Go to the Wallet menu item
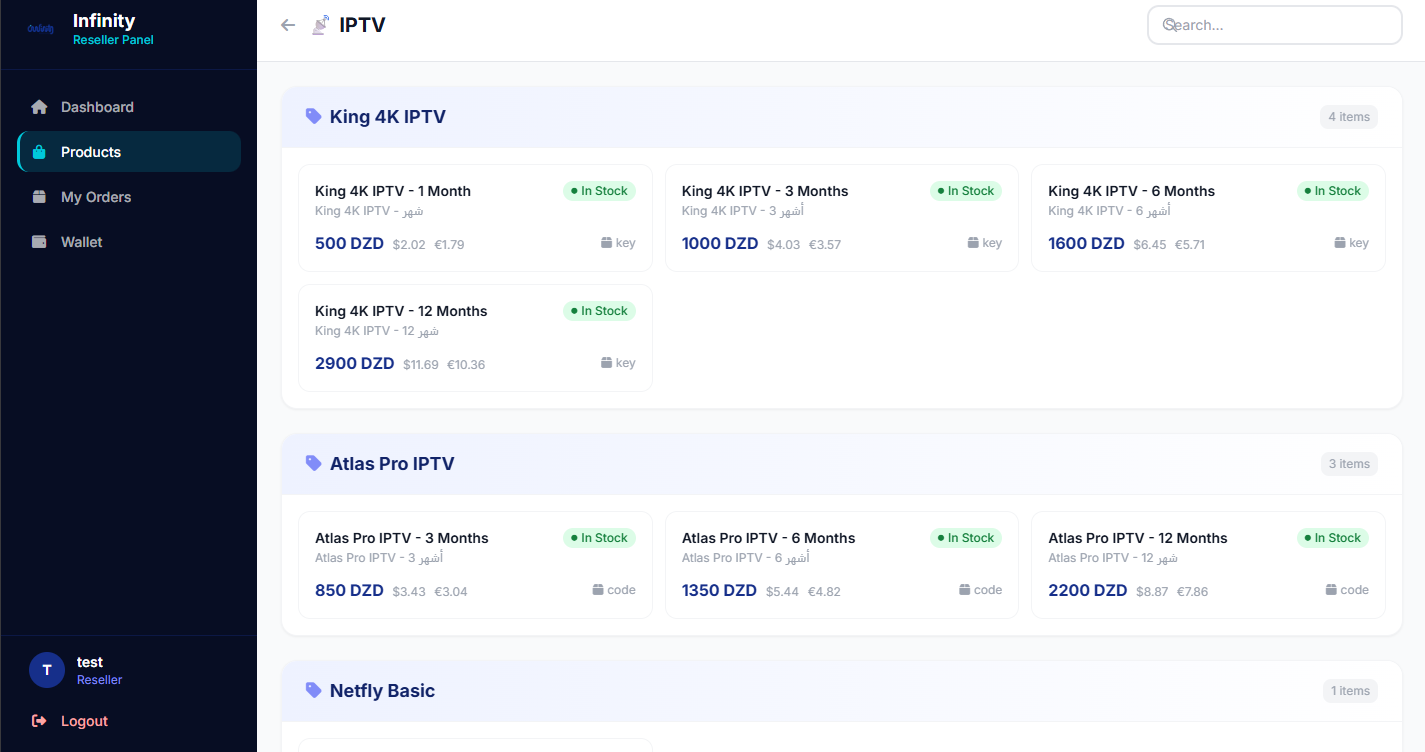 [82, 242]
